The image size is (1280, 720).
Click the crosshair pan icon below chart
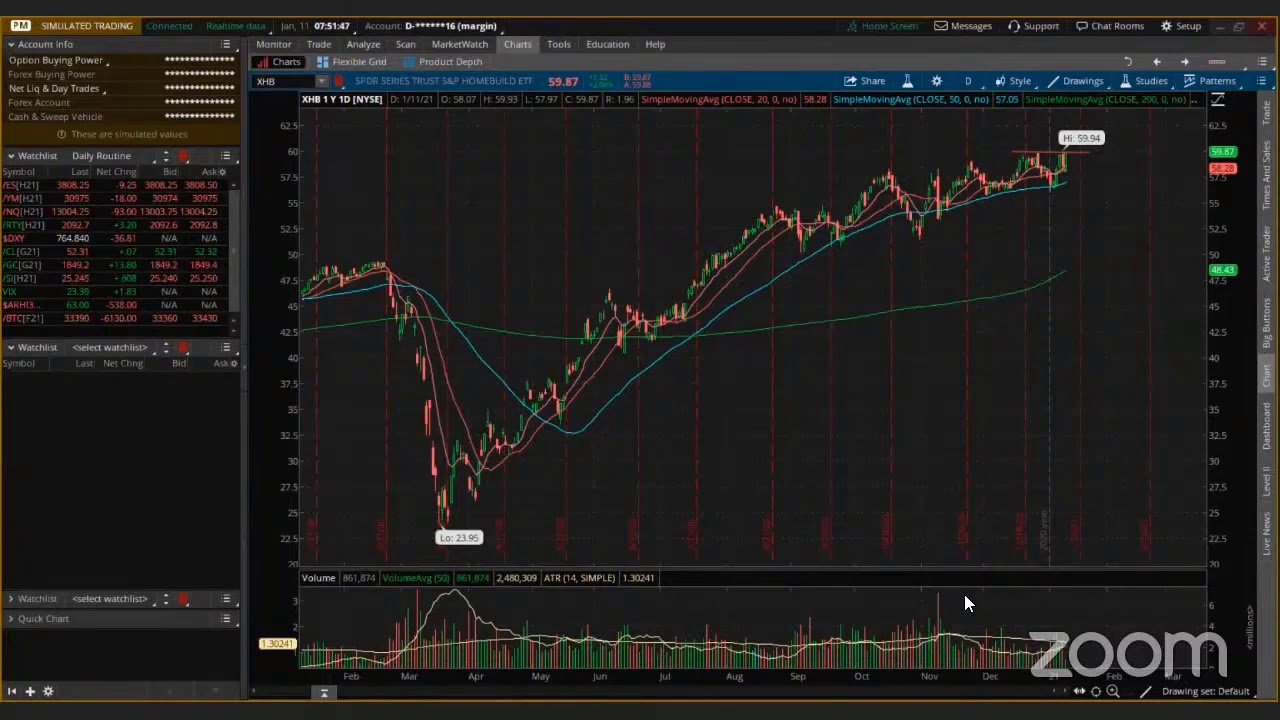pos(1096,691)
